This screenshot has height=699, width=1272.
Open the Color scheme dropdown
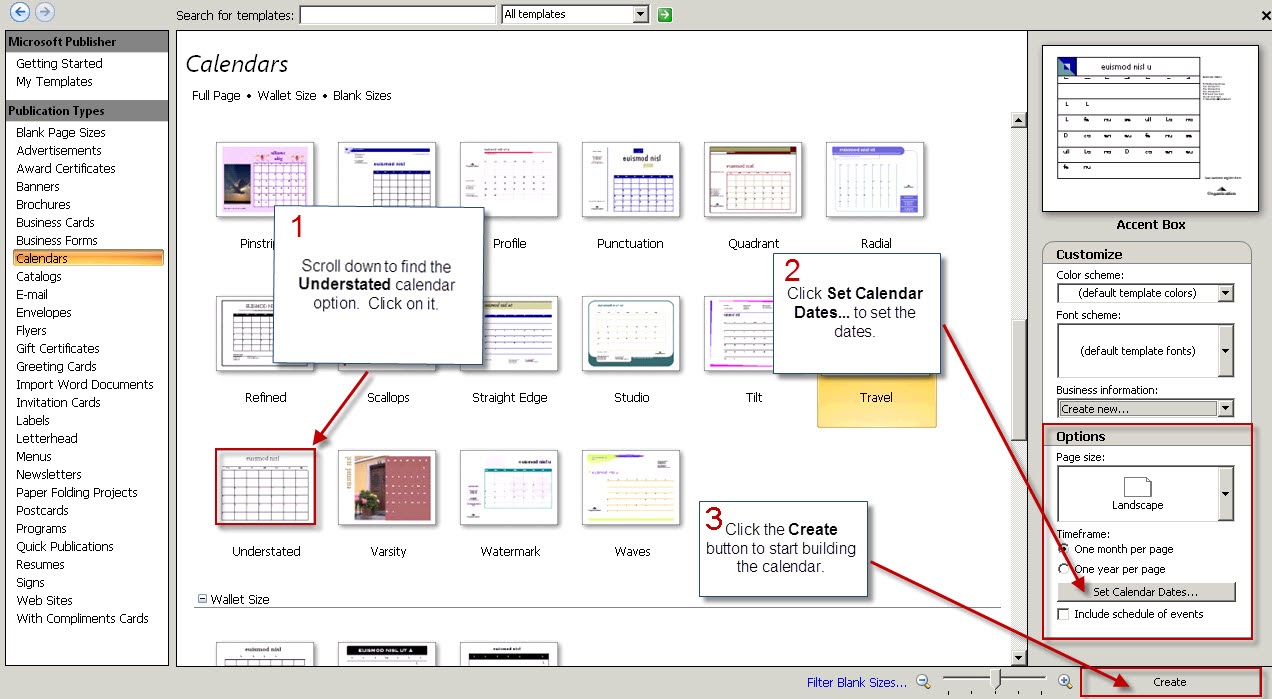(x=1224, y=292)
